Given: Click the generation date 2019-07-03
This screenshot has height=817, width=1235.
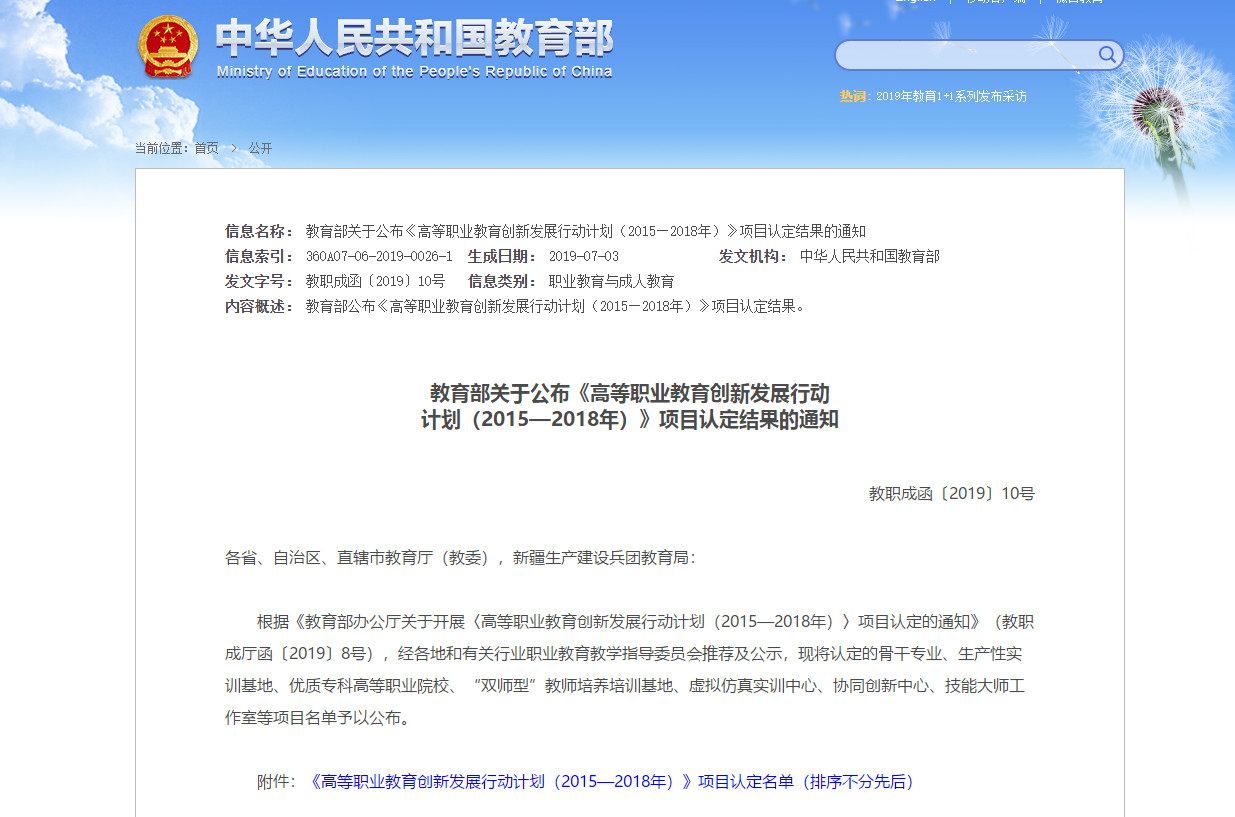Looking at the screenshot, I should 584,256.
